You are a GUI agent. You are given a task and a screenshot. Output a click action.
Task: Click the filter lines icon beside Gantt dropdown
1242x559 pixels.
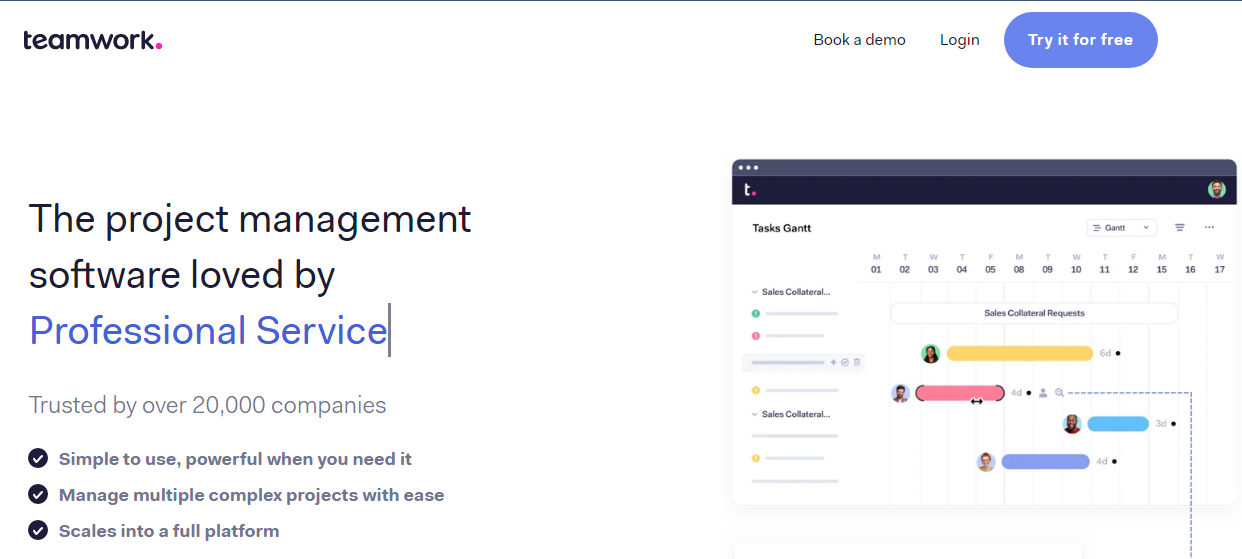coord(1180,228)
